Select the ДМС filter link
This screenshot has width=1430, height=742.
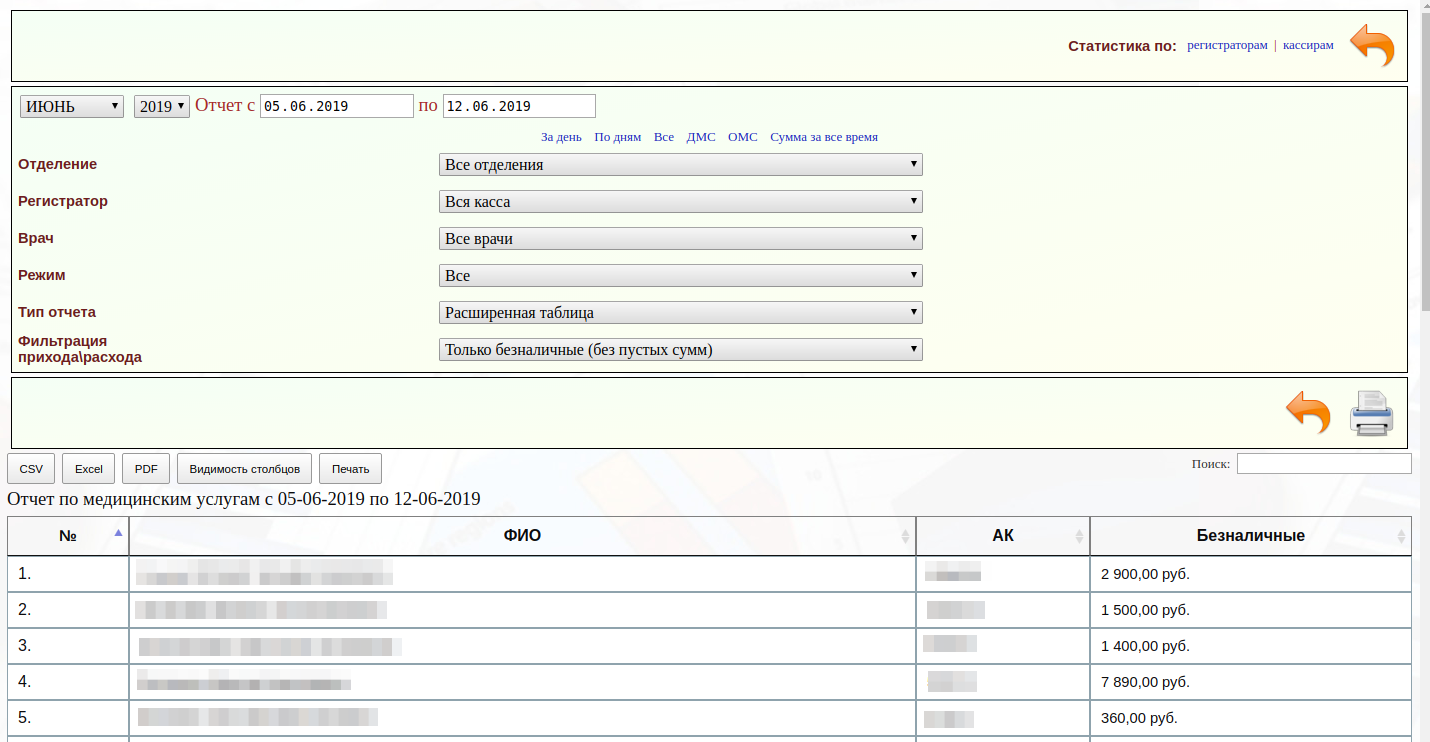click(x=701, y=137)
